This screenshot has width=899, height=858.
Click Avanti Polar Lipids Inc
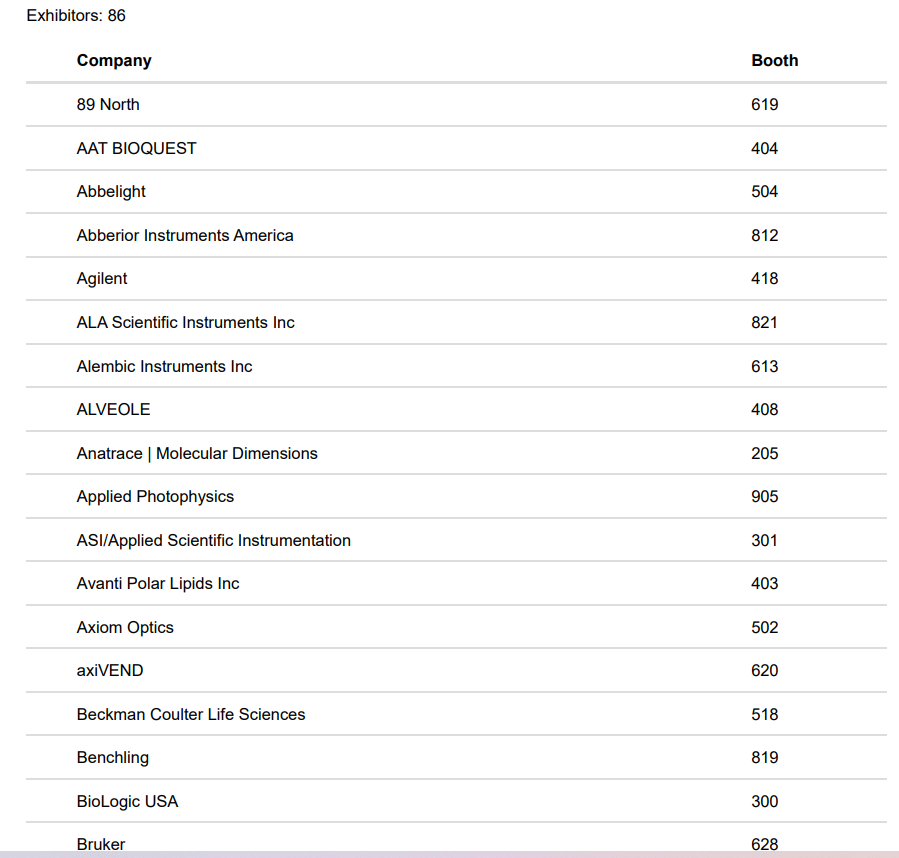pos(158,584)
